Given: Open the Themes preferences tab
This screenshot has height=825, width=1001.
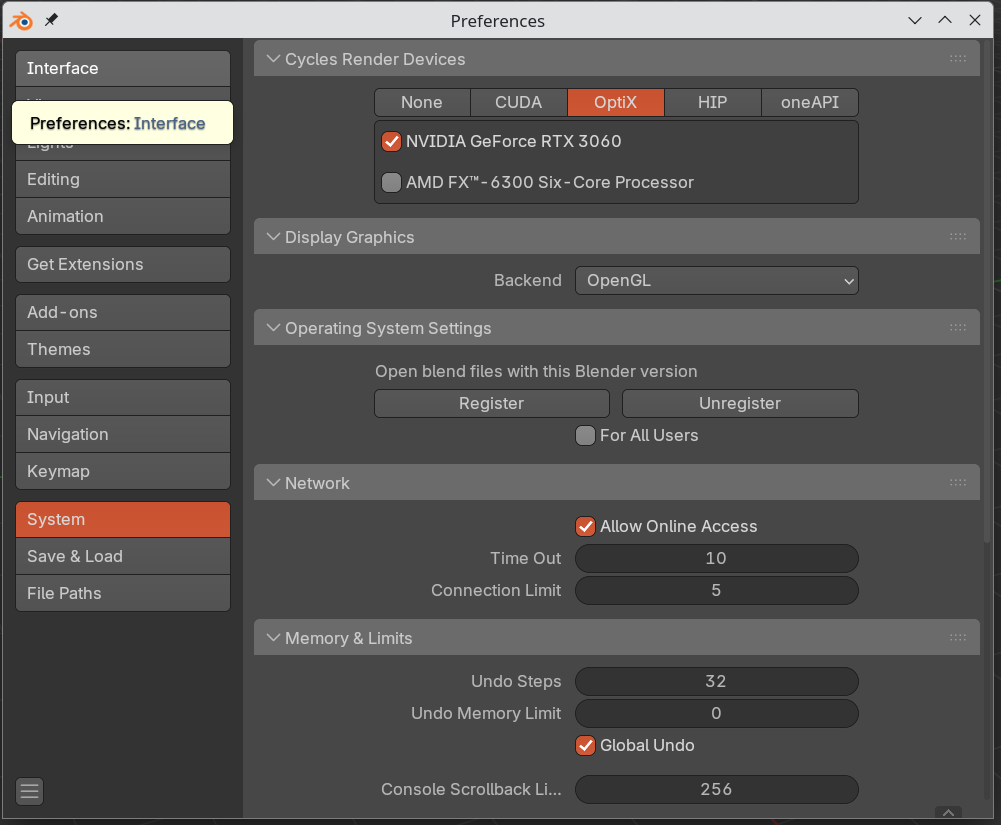Looking at the screenshot, I should click(123, 349).
